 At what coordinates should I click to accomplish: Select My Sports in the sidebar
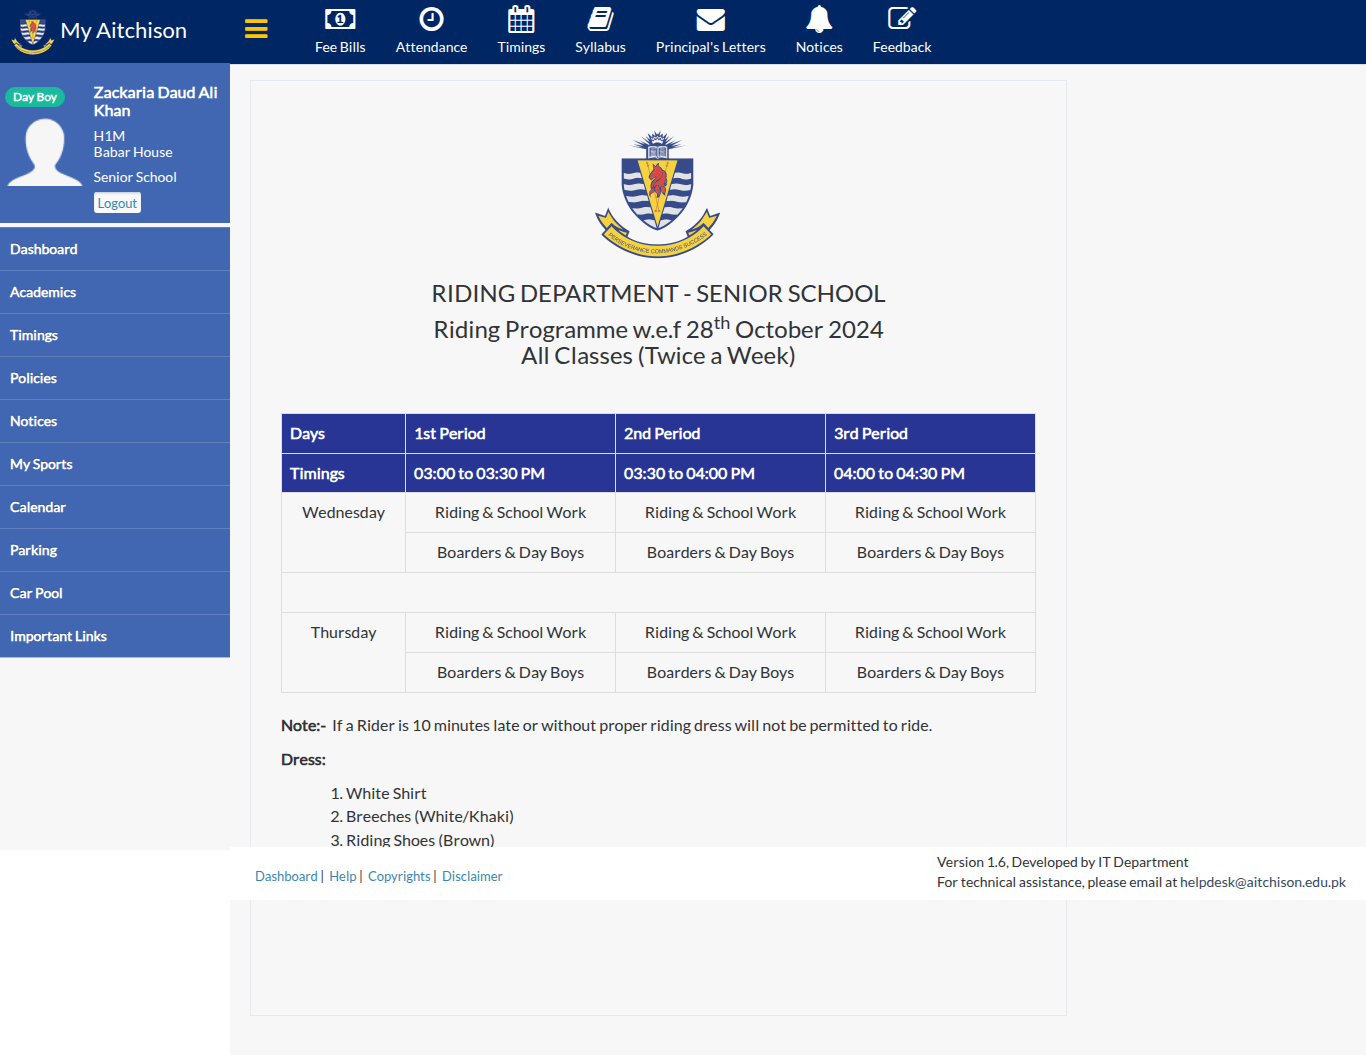pyautogui.click(x=115, y=464)
